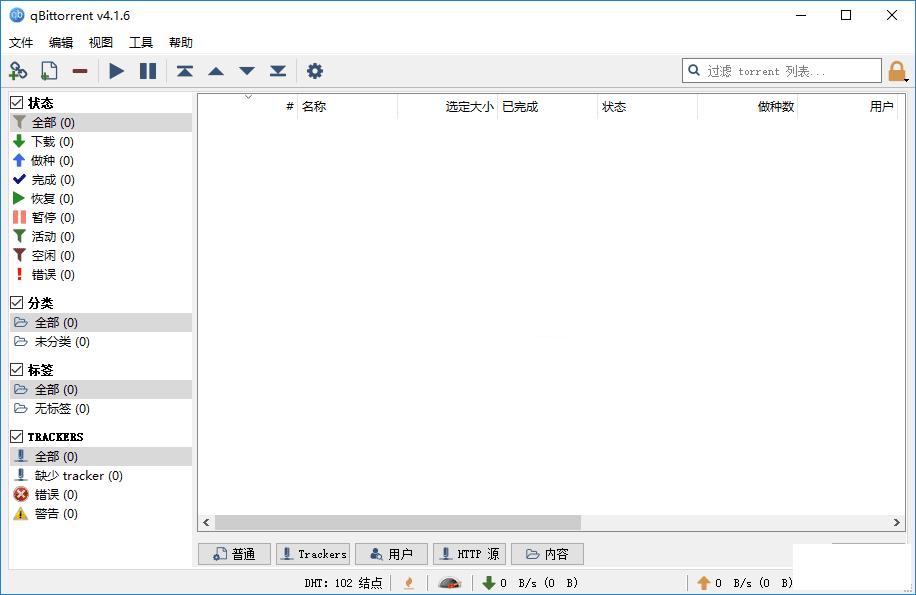Click the horizontal scrollbar thumb
The width and height of the screenshot is (916, 595).
(398, 523)
